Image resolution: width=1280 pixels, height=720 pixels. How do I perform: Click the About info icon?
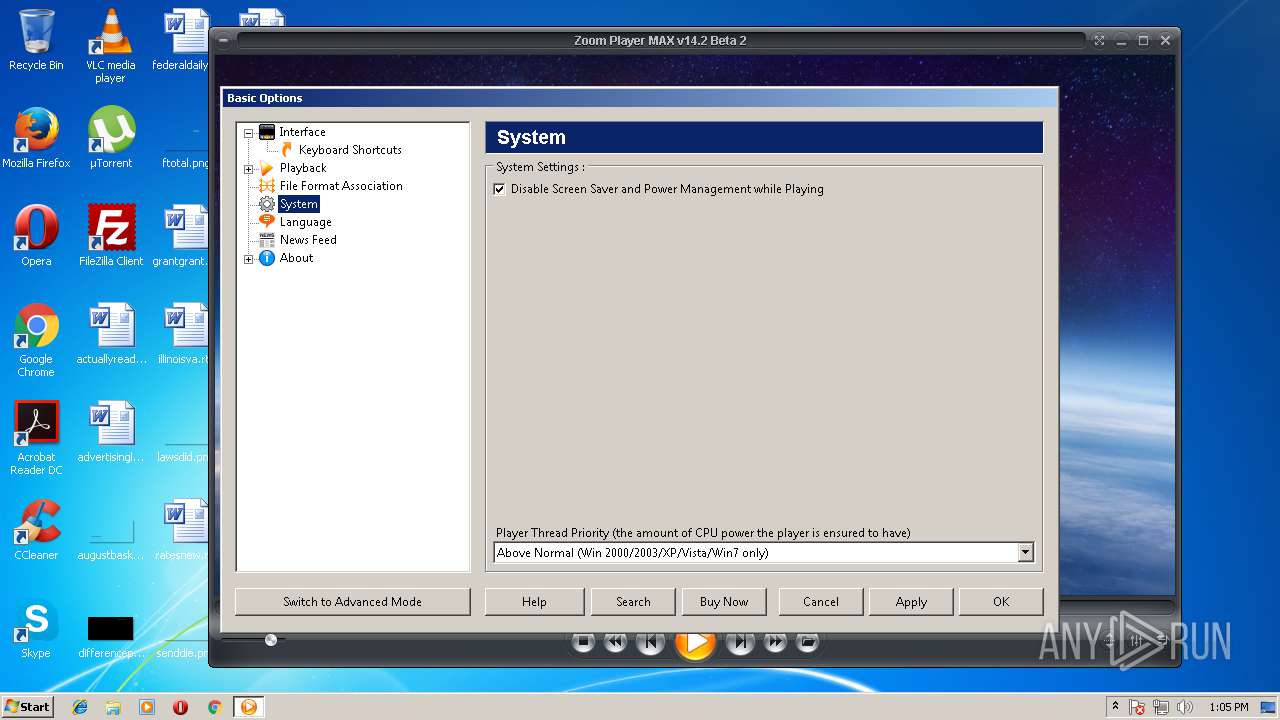coord(267,258)
